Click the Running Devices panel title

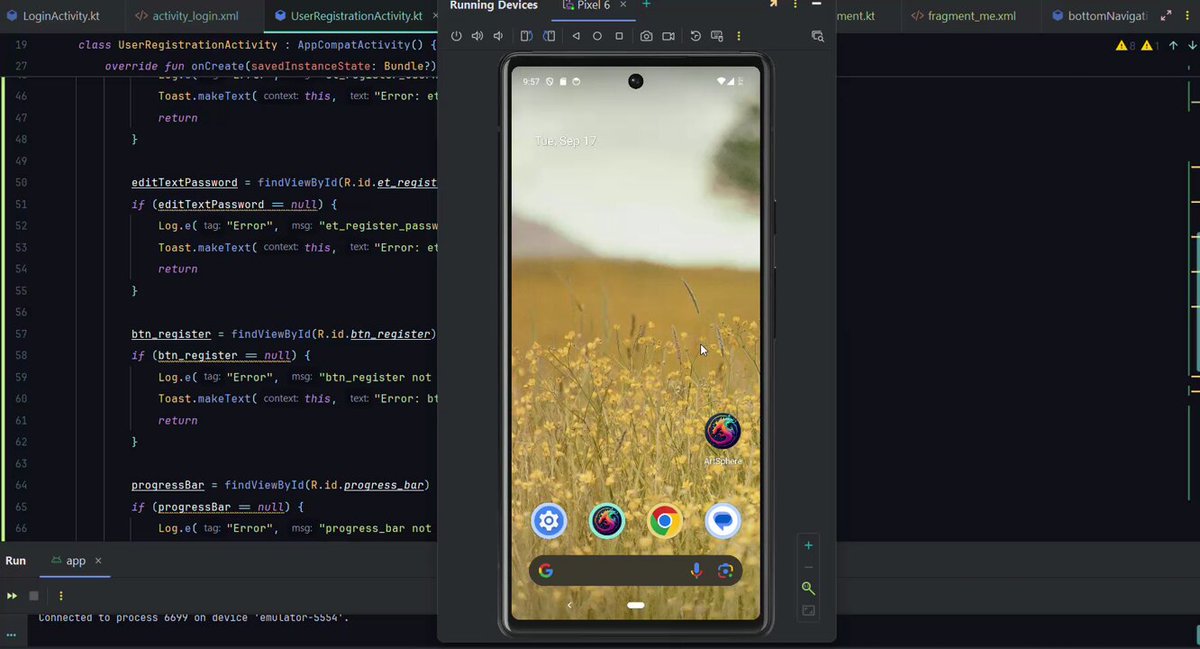point(493,5)
